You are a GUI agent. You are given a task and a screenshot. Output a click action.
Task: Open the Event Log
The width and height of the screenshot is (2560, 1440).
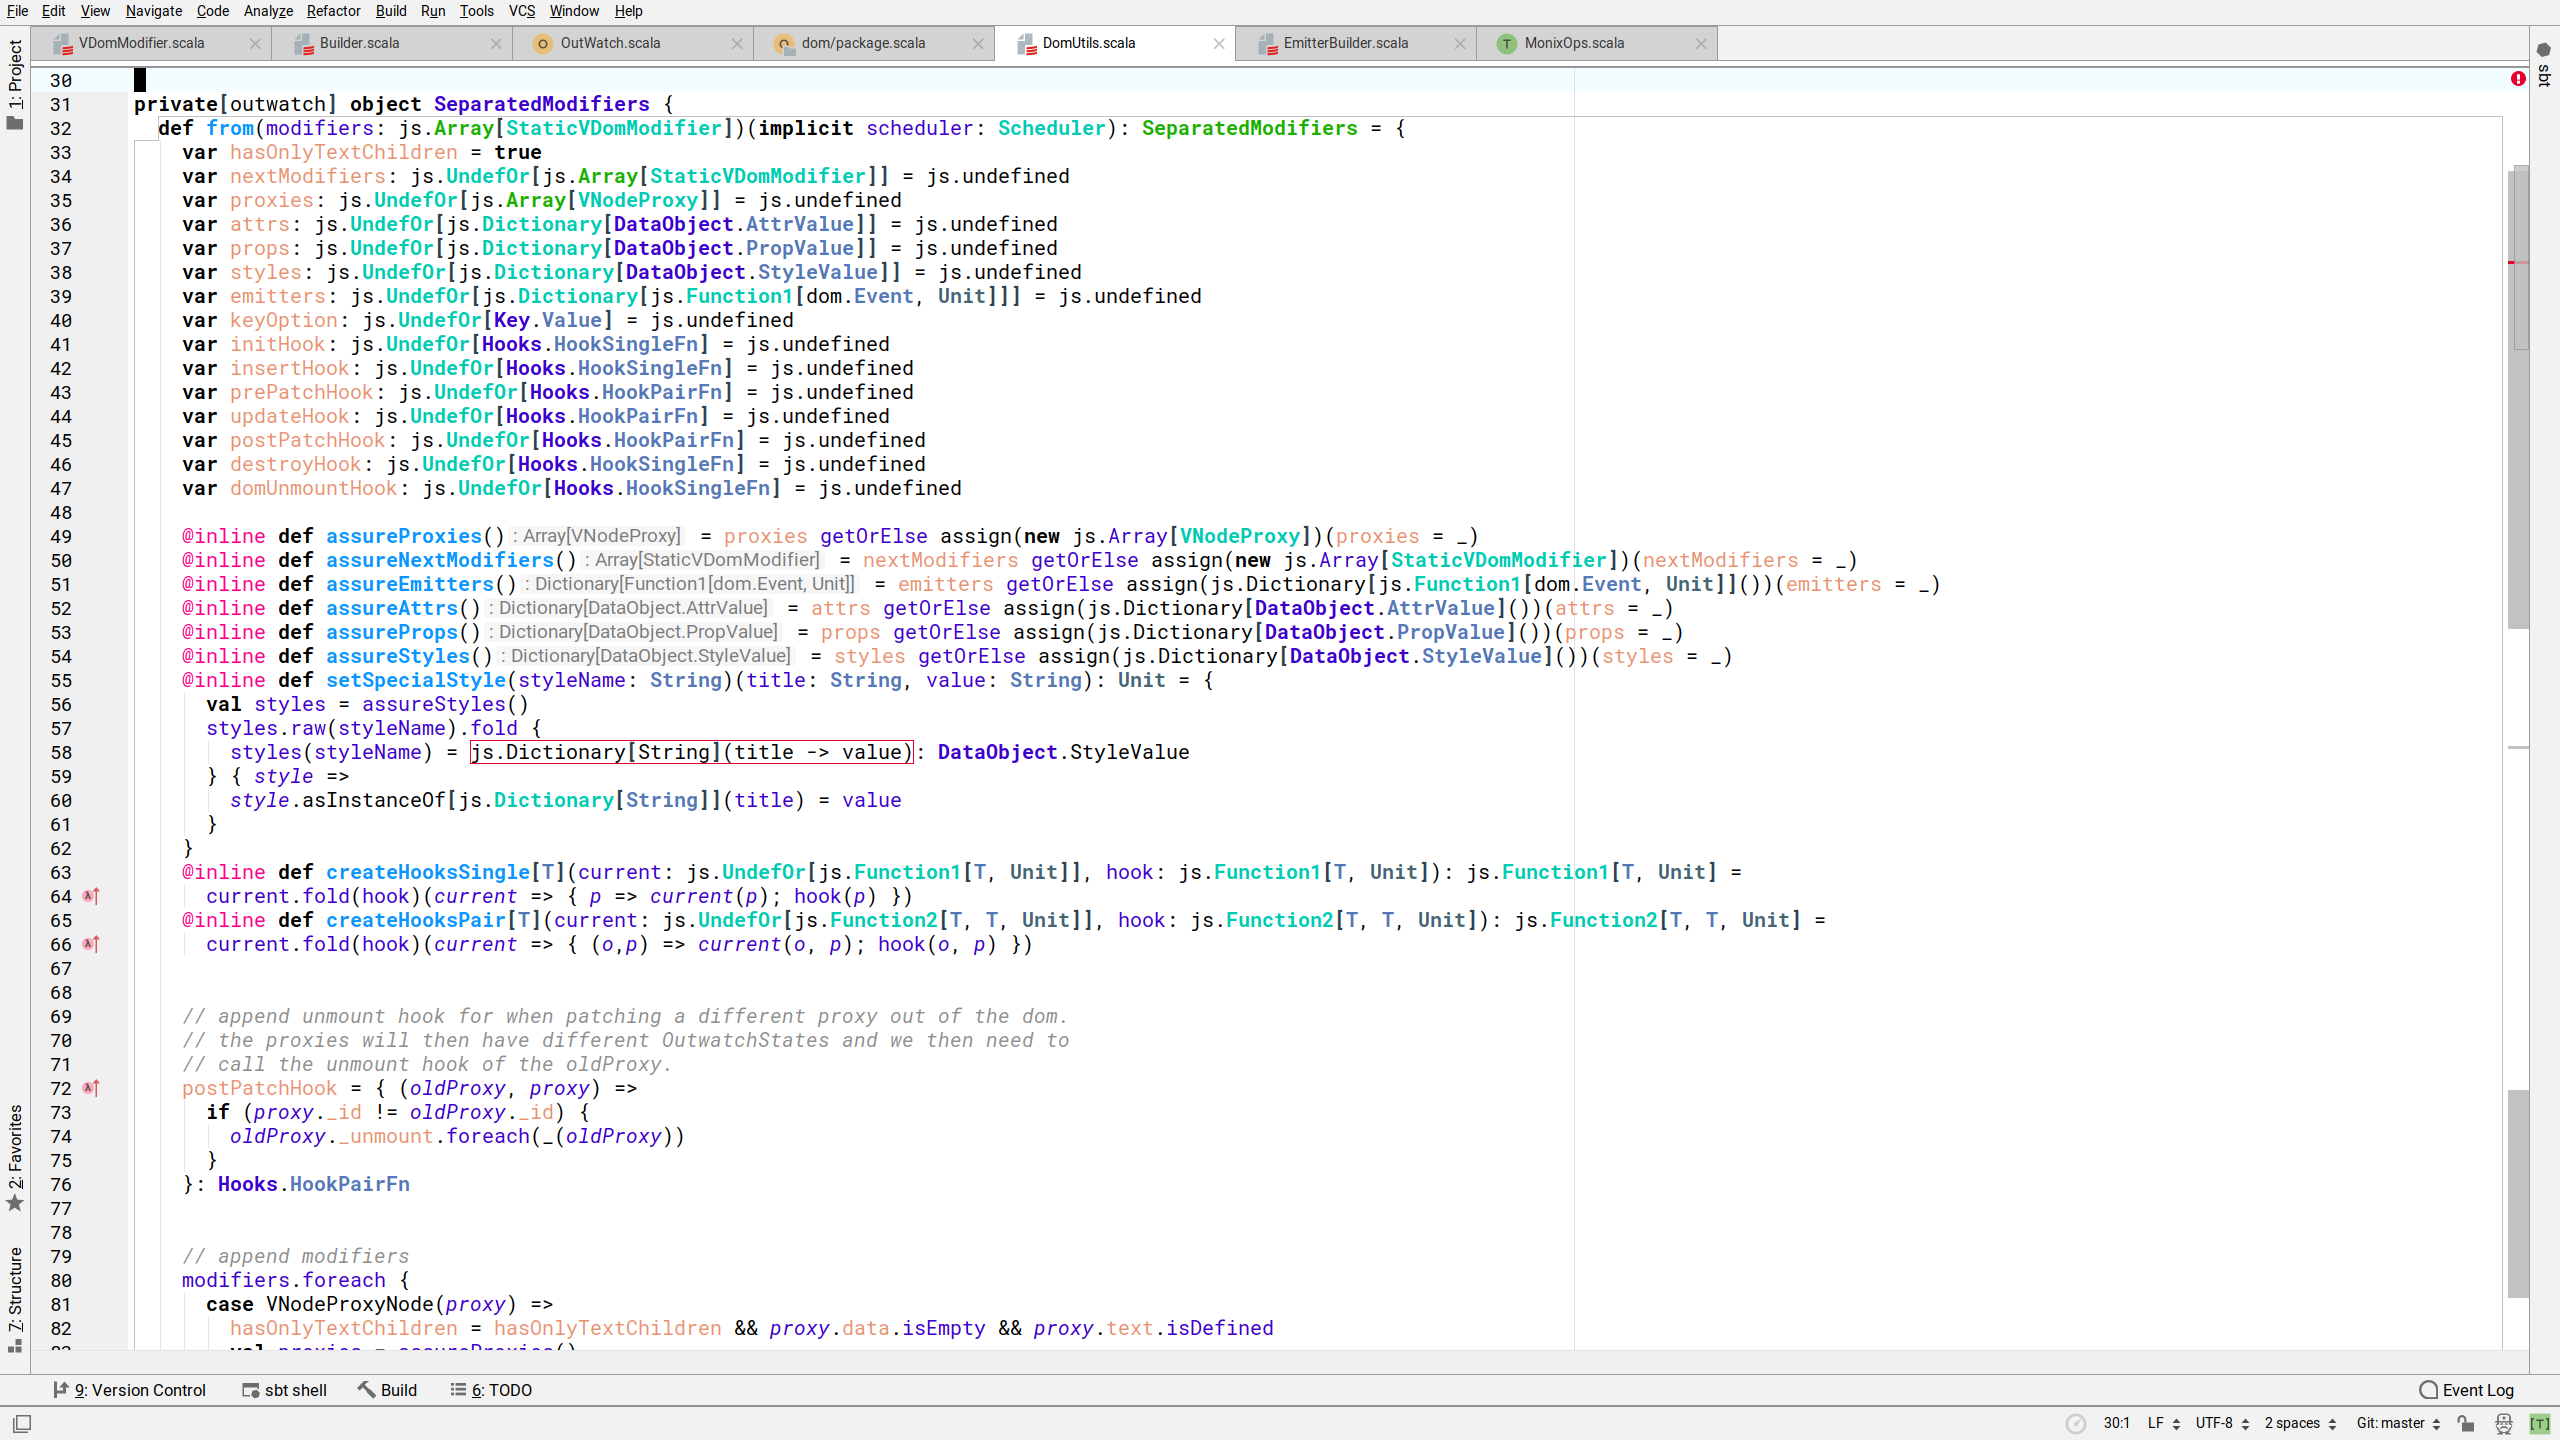point(2466,1390)
